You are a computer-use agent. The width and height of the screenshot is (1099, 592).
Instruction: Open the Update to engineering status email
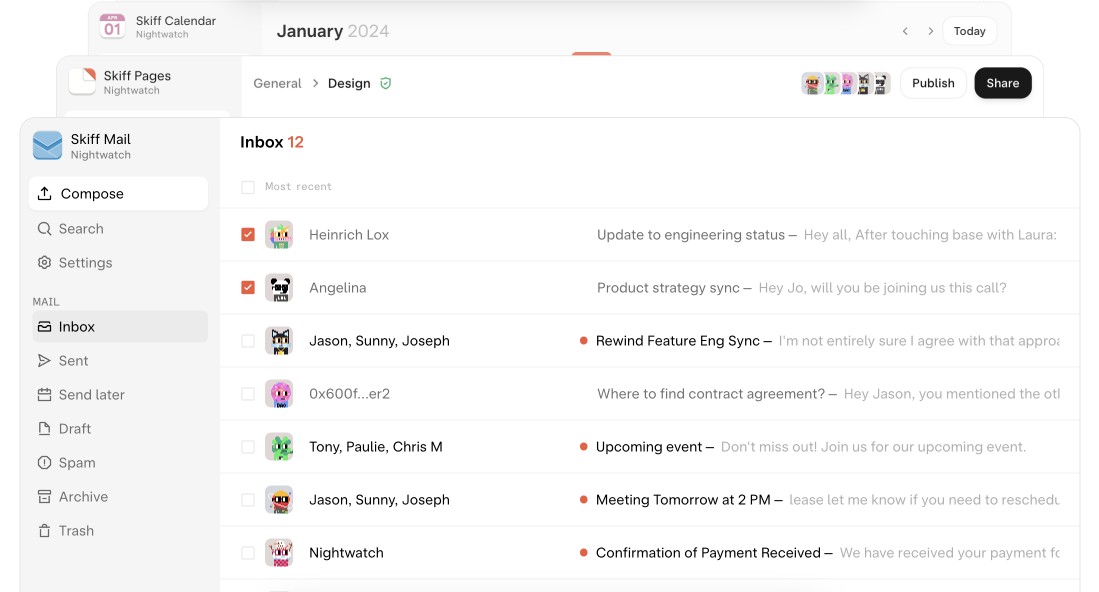pos(650,235)
